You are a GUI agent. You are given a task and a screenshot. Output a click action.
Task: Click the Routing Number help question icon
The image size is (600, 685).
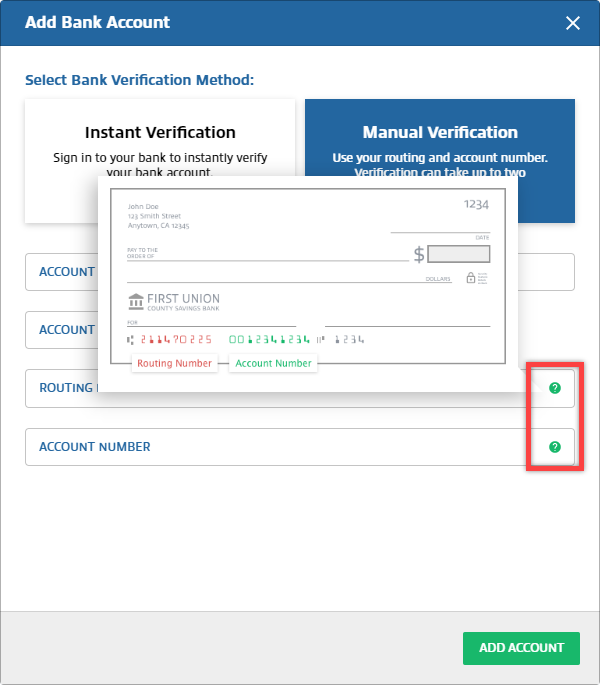(x=555, y=388)
